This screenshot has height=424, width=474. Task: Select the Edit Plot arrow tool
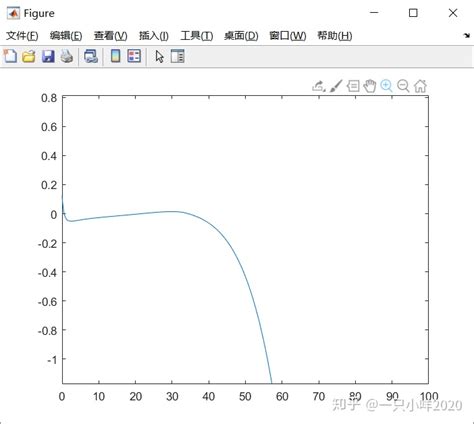pos(159,56)
